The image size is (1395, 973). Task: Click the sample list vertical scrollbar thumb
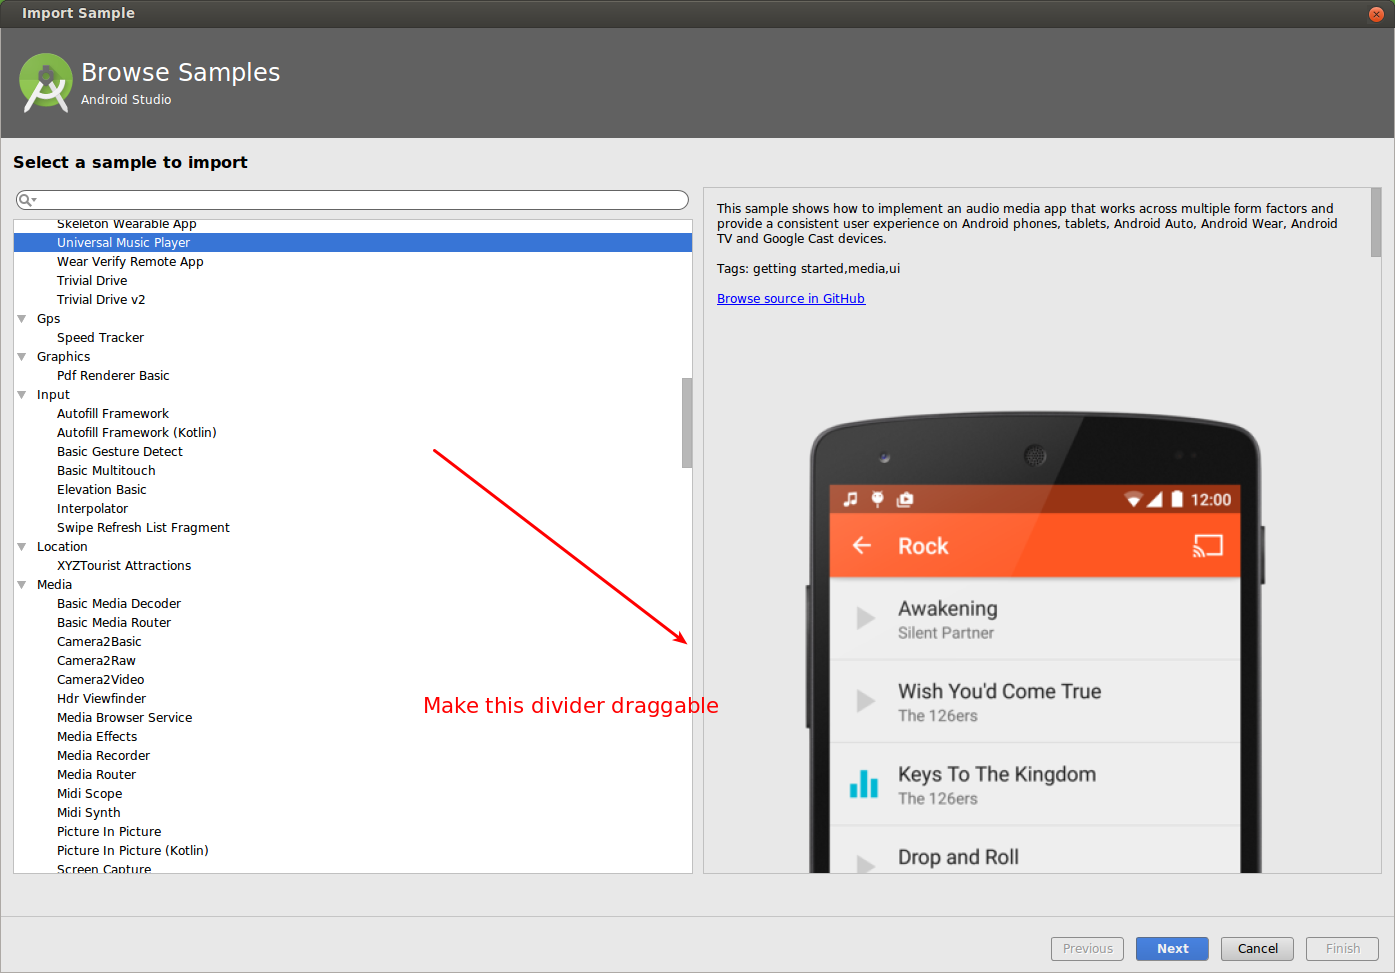tap(687, 422)
